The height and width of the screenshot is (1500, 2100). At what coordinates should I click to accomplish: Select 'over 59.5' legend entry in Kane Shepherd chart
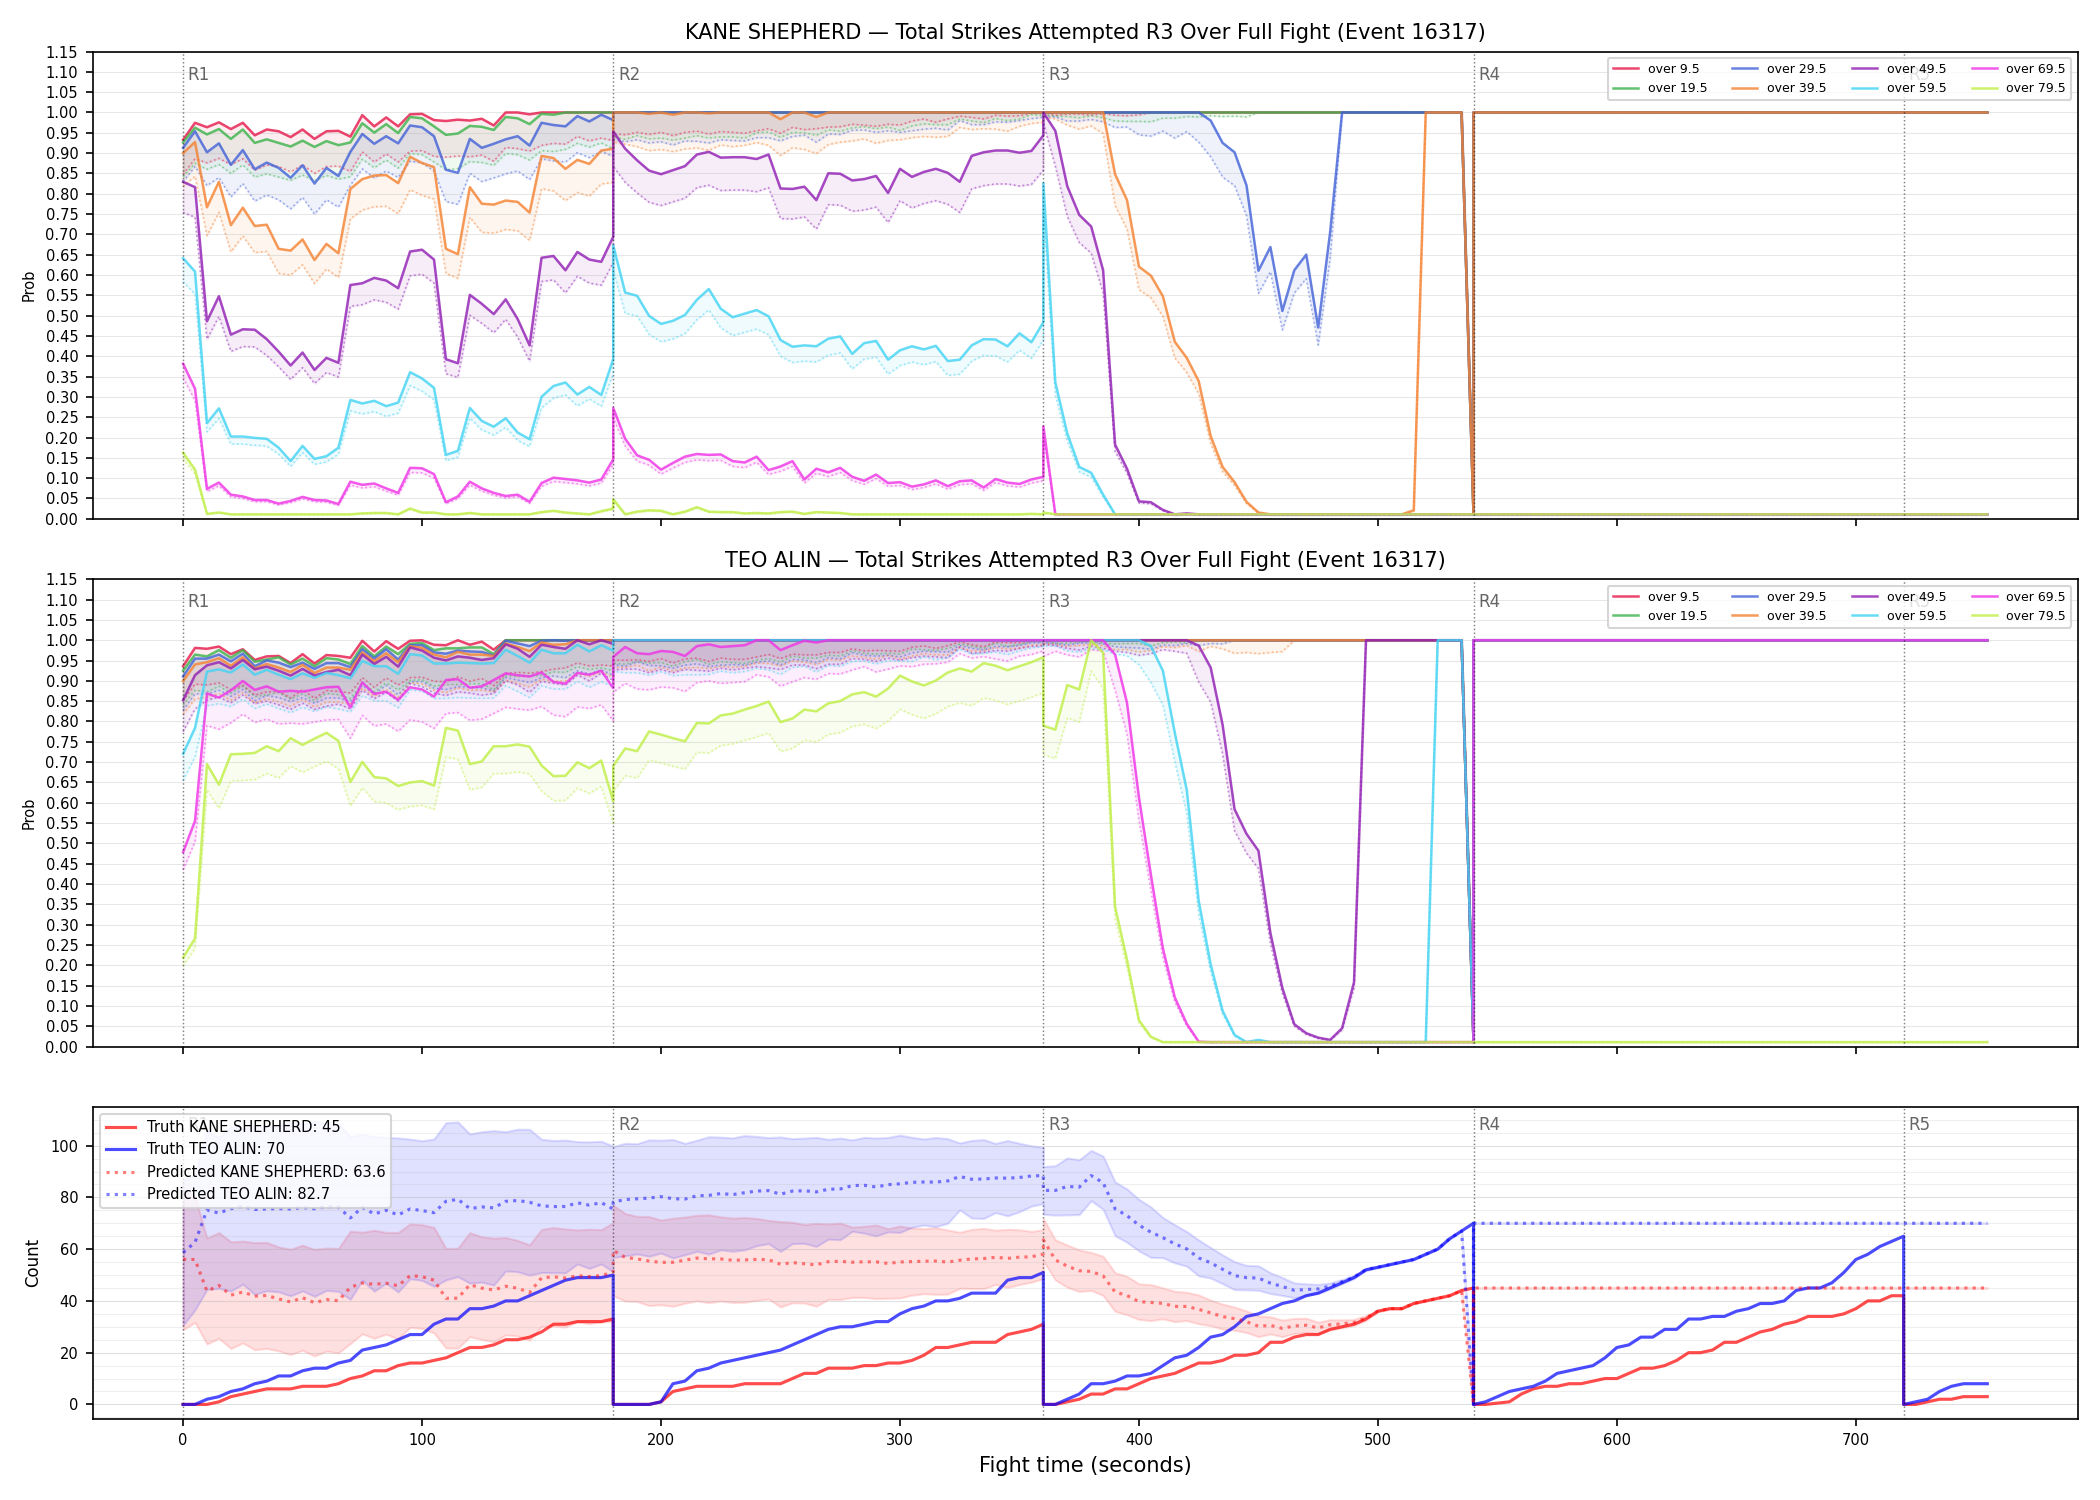click(x=1899, y=88)
